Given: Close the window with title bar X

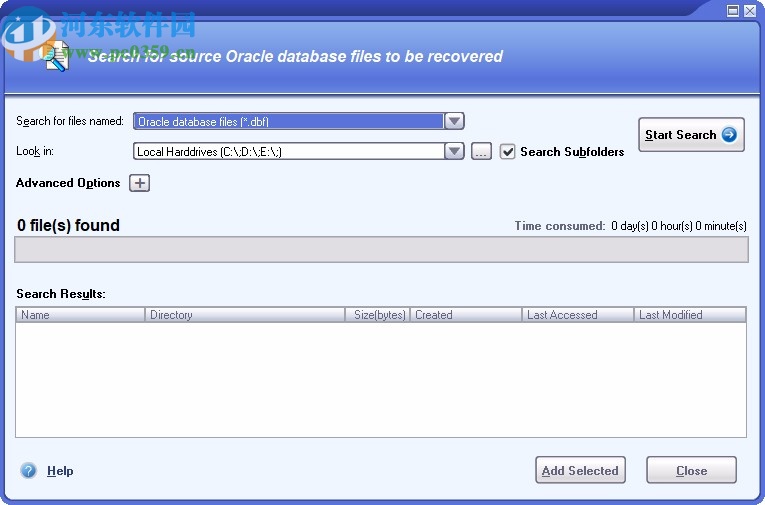Looking at the screenshot, I should click(750, 11).
